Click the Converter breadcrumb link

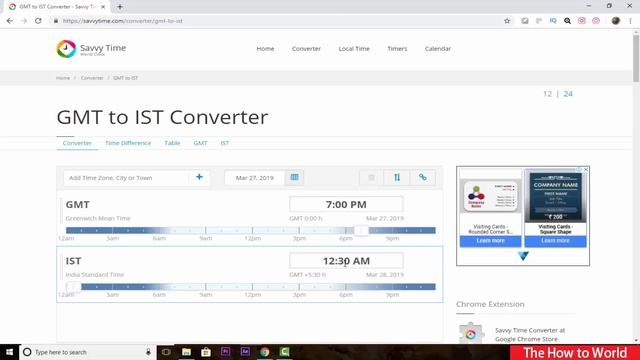(x=92, y=78)
